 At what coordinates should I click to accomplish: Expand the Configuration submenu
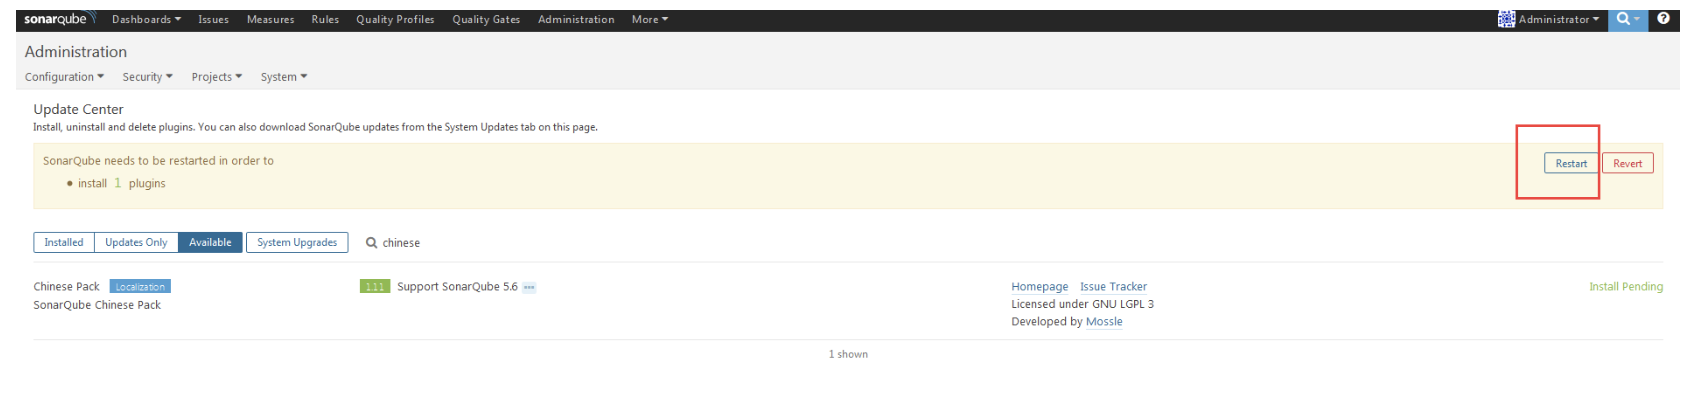coord(64,77)
